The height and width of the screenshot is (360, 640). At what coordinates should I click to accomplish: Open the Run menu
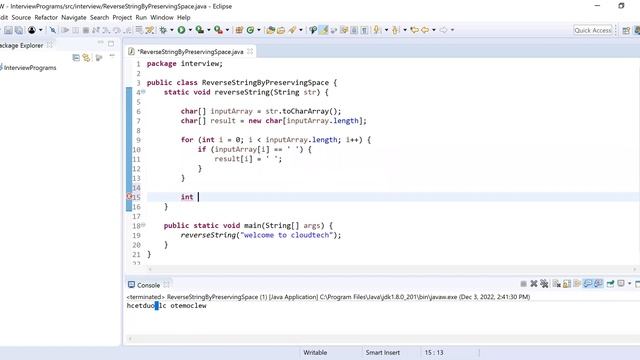pyautogui.click(x=141, y=18)
